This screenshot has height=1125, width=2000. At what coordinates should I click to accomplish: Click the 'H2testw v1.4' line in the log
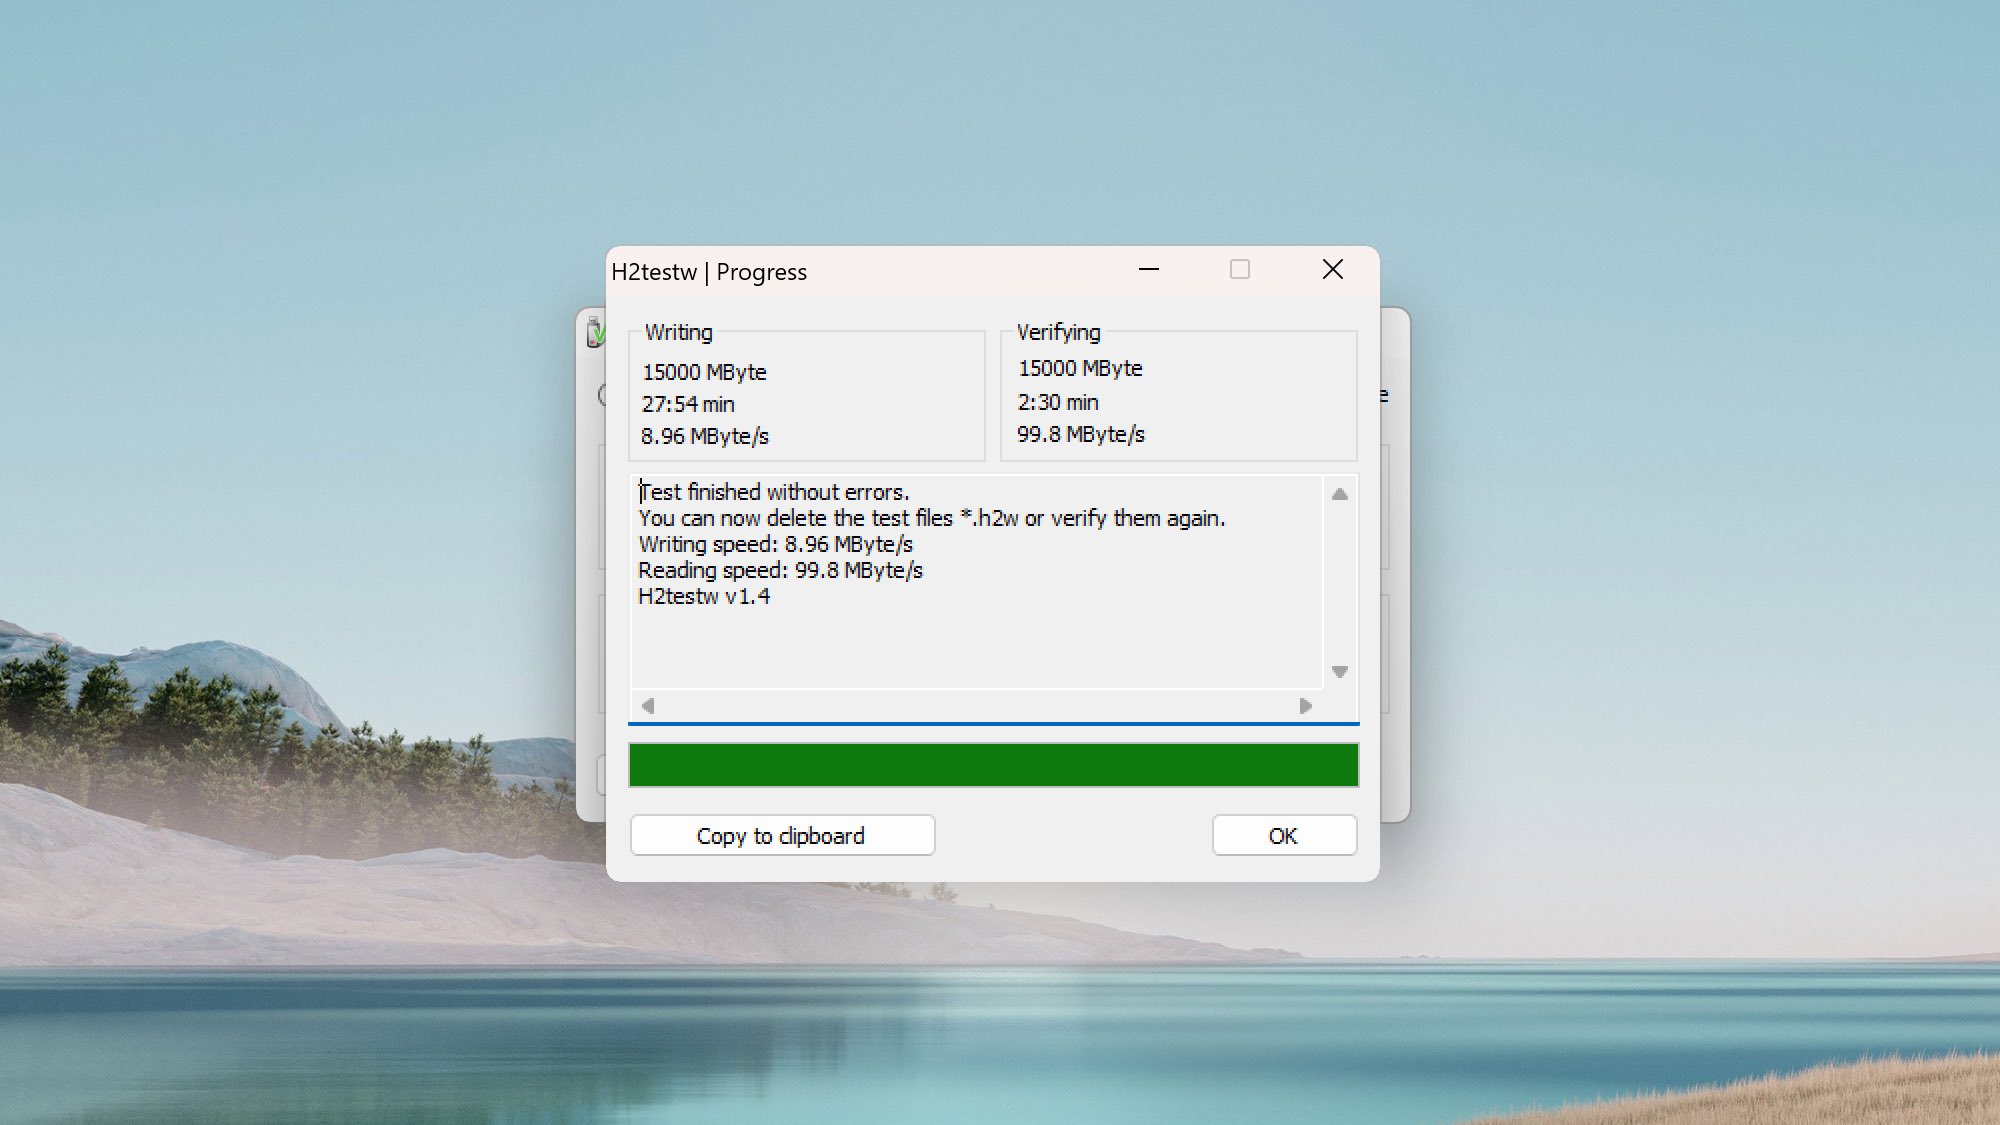point(704,597)
